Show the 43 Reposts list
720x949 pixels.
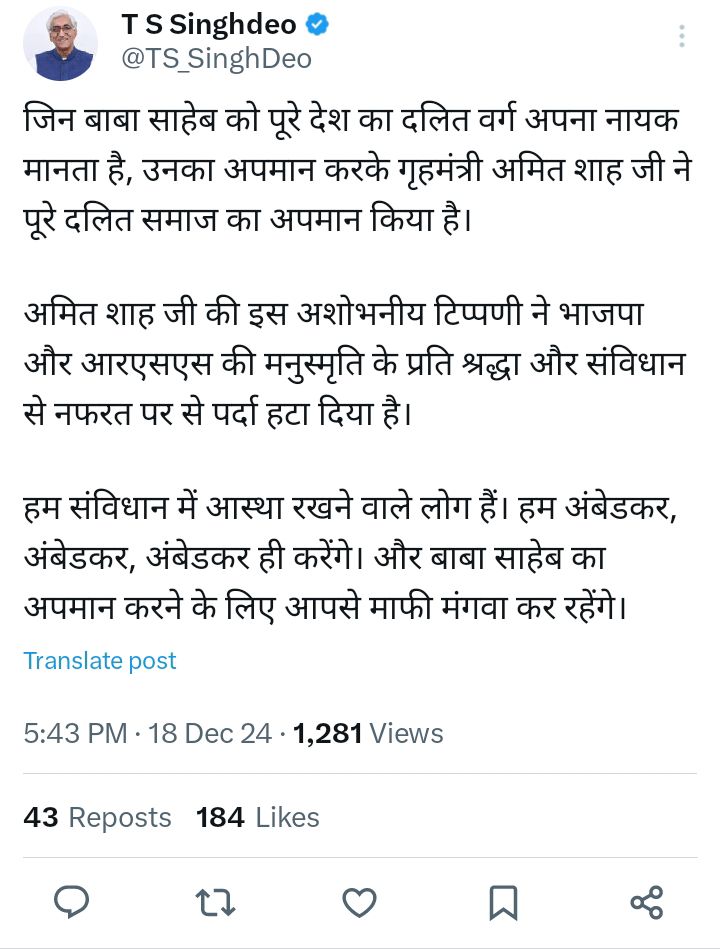click(97, 817)
